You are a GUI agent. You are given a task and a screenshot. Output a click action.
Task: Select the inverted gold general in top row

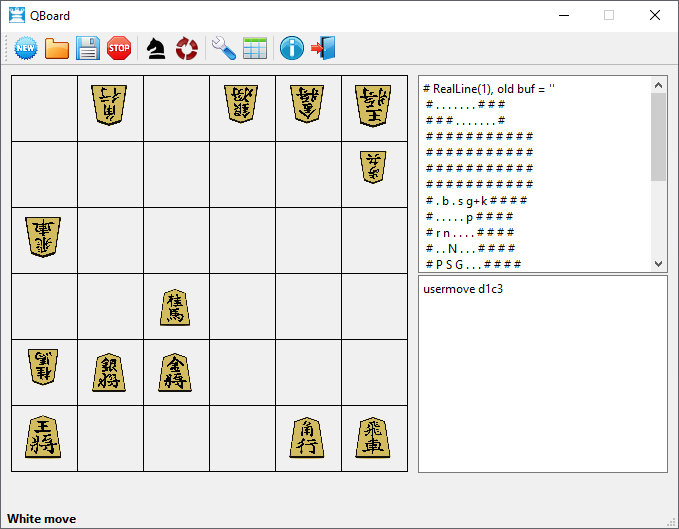coord(307,104)
